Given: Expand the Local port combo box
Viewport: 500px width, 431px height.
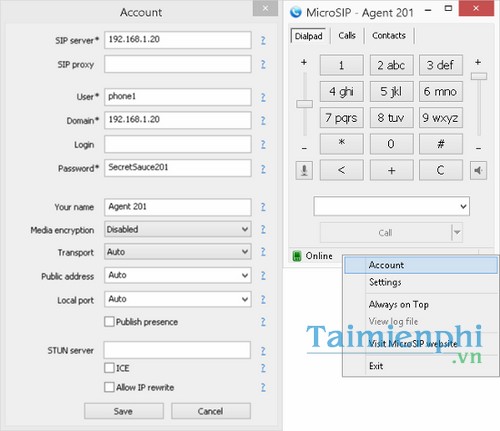Looking at the screenshot, I should pos(178,299).
